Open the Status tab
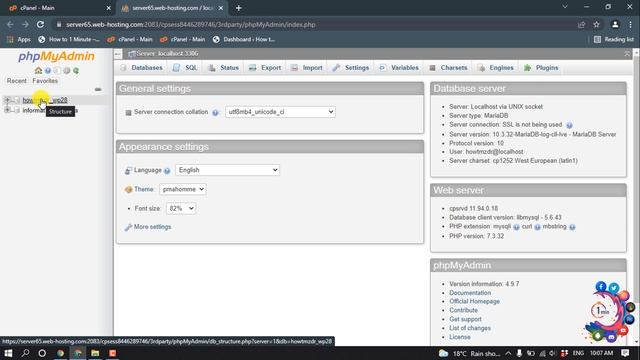The width and height of the screenshot is (640, 360). click(x=223, y=68)
